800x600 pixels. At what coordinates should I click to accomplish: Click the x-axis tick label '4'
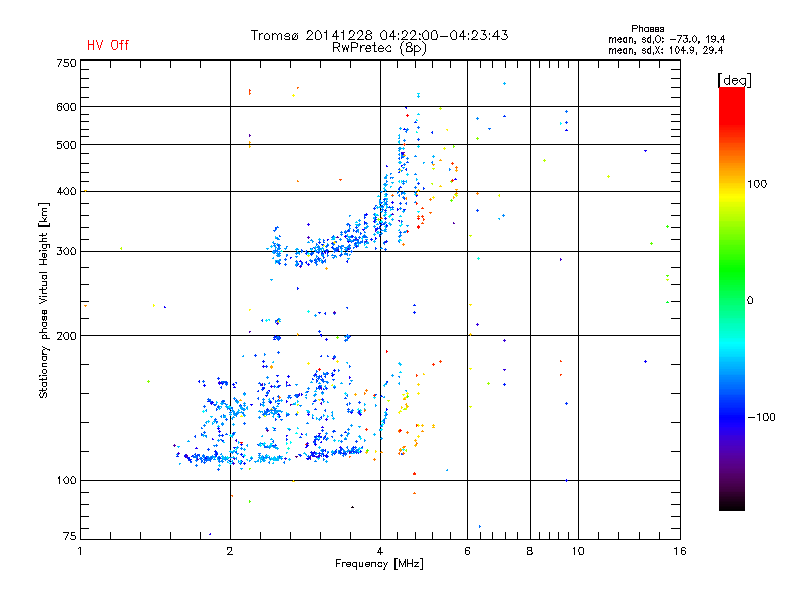[x=380, y=551]
